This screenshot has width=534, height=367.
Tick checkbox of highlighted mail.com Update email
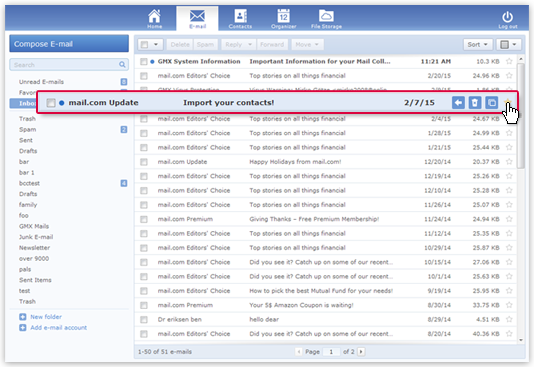pos(51,102)
